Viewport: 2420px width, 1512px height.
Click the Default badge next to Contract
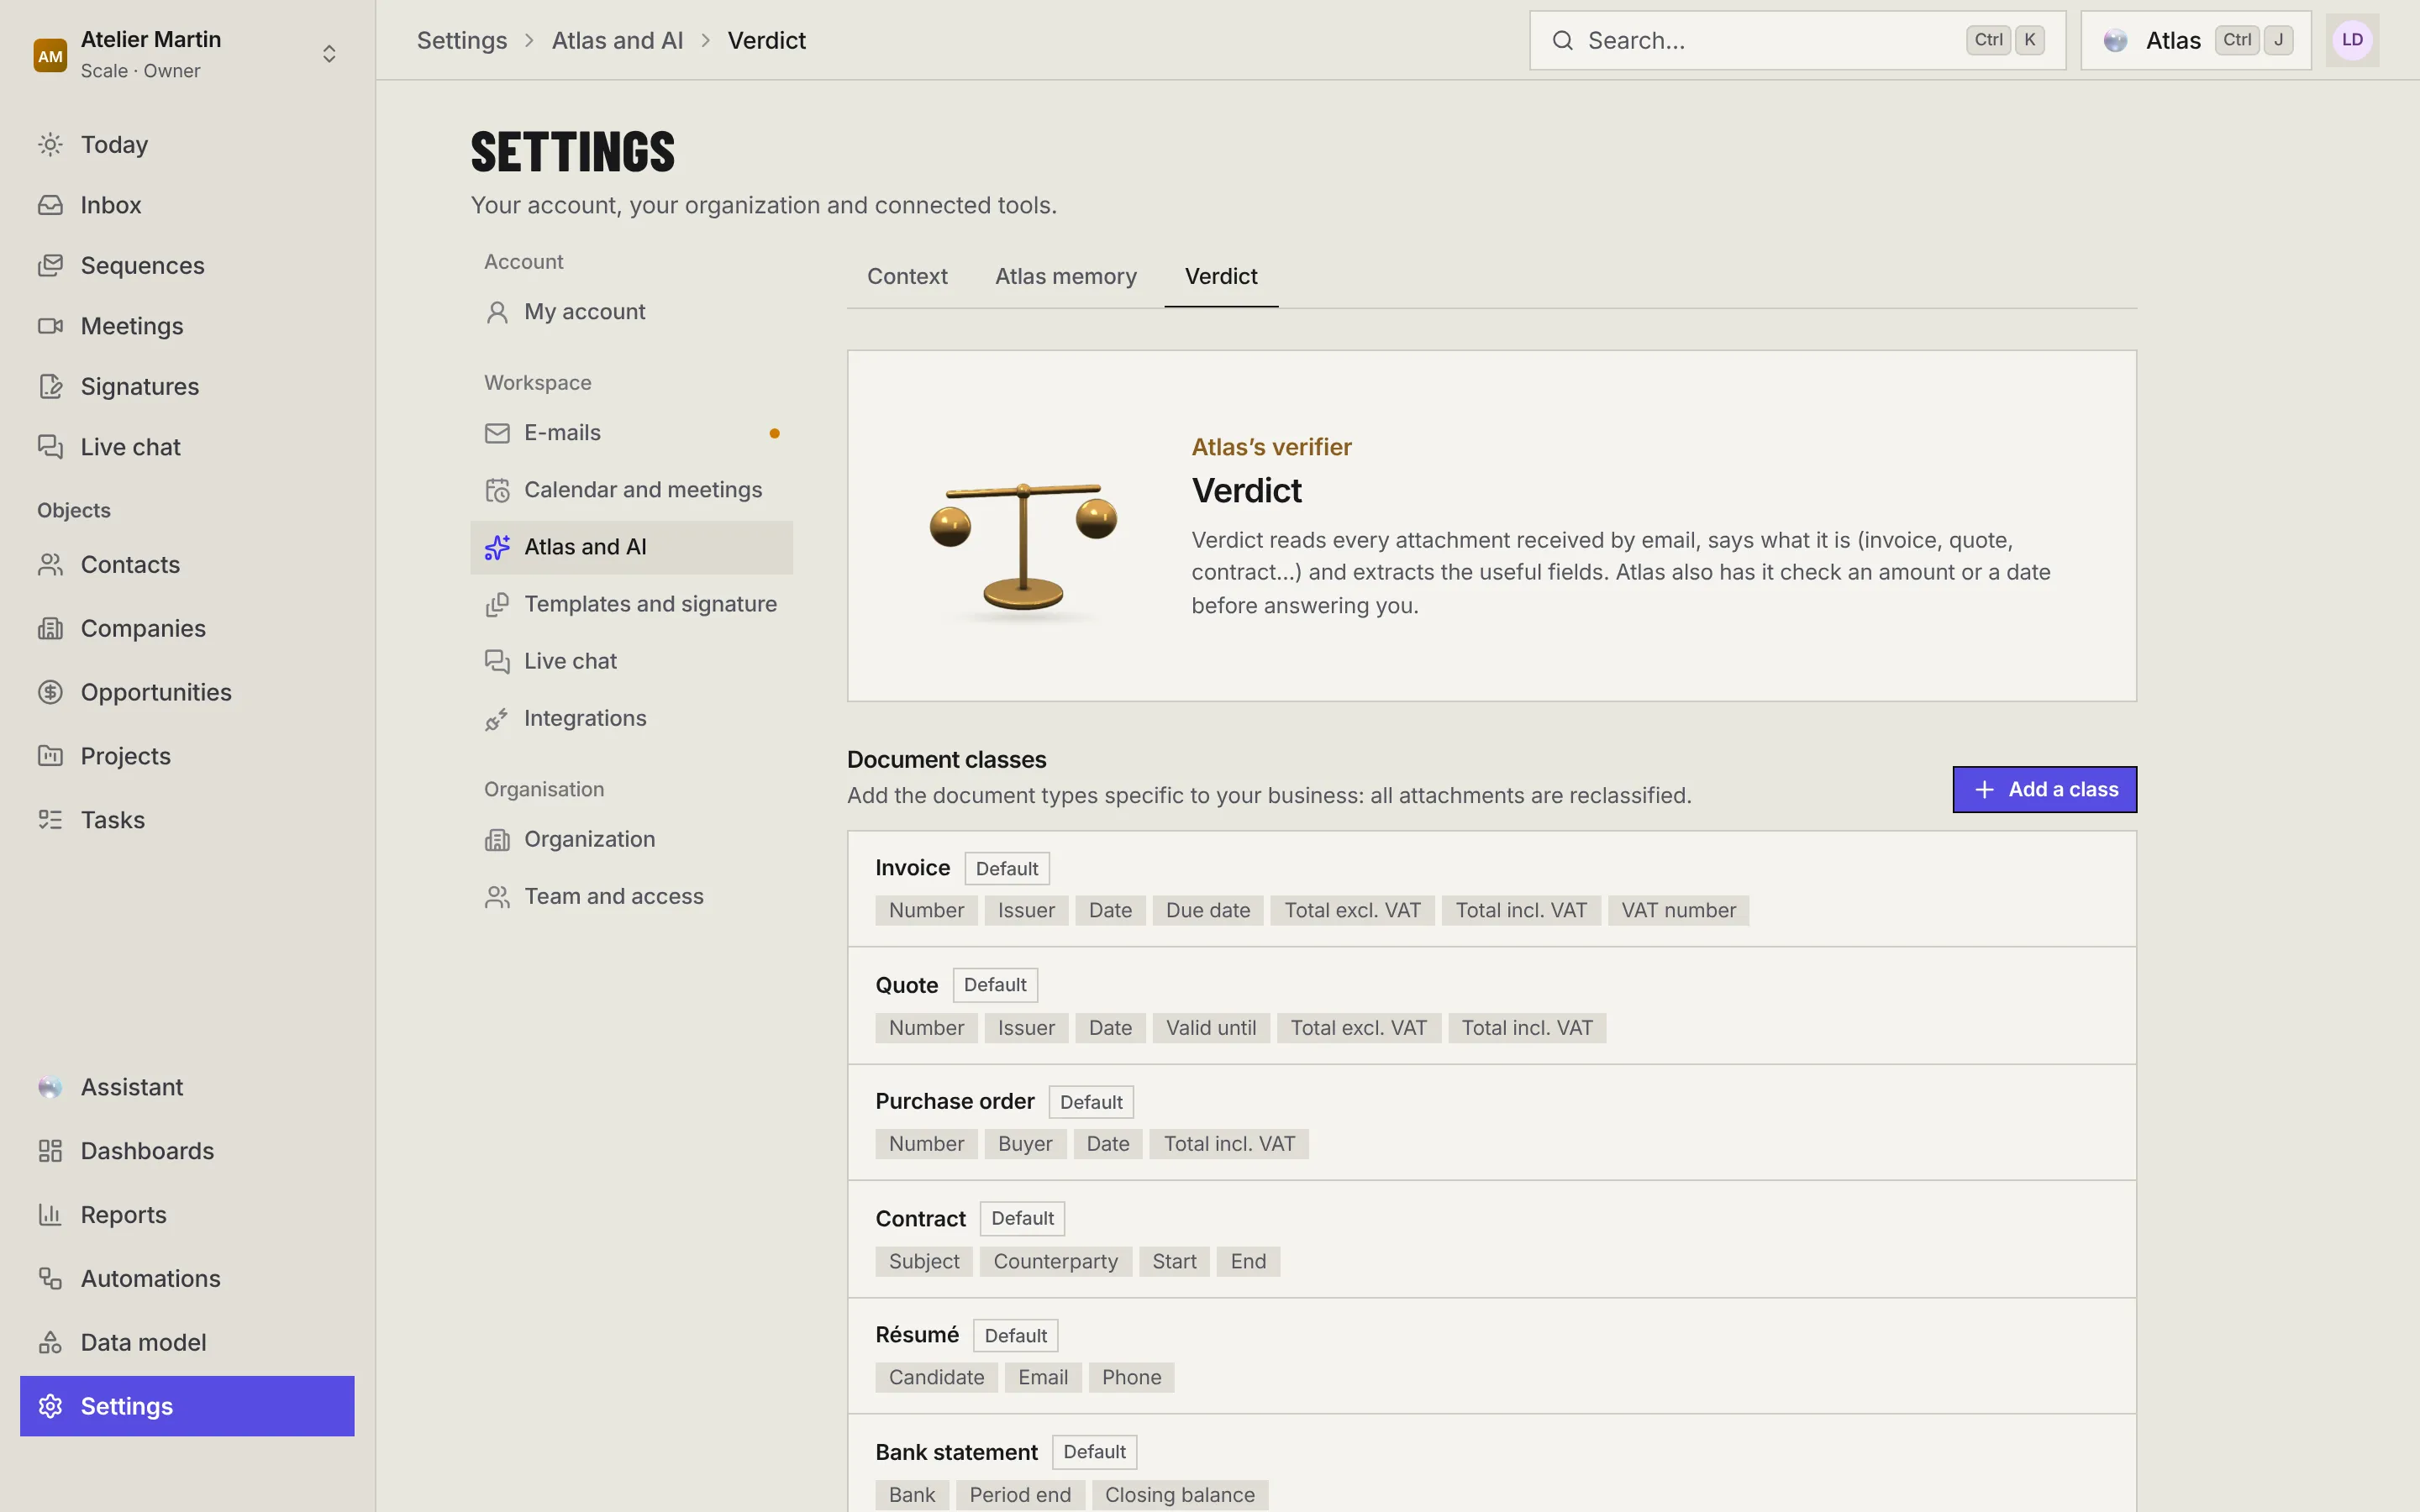point(1022,1219)
